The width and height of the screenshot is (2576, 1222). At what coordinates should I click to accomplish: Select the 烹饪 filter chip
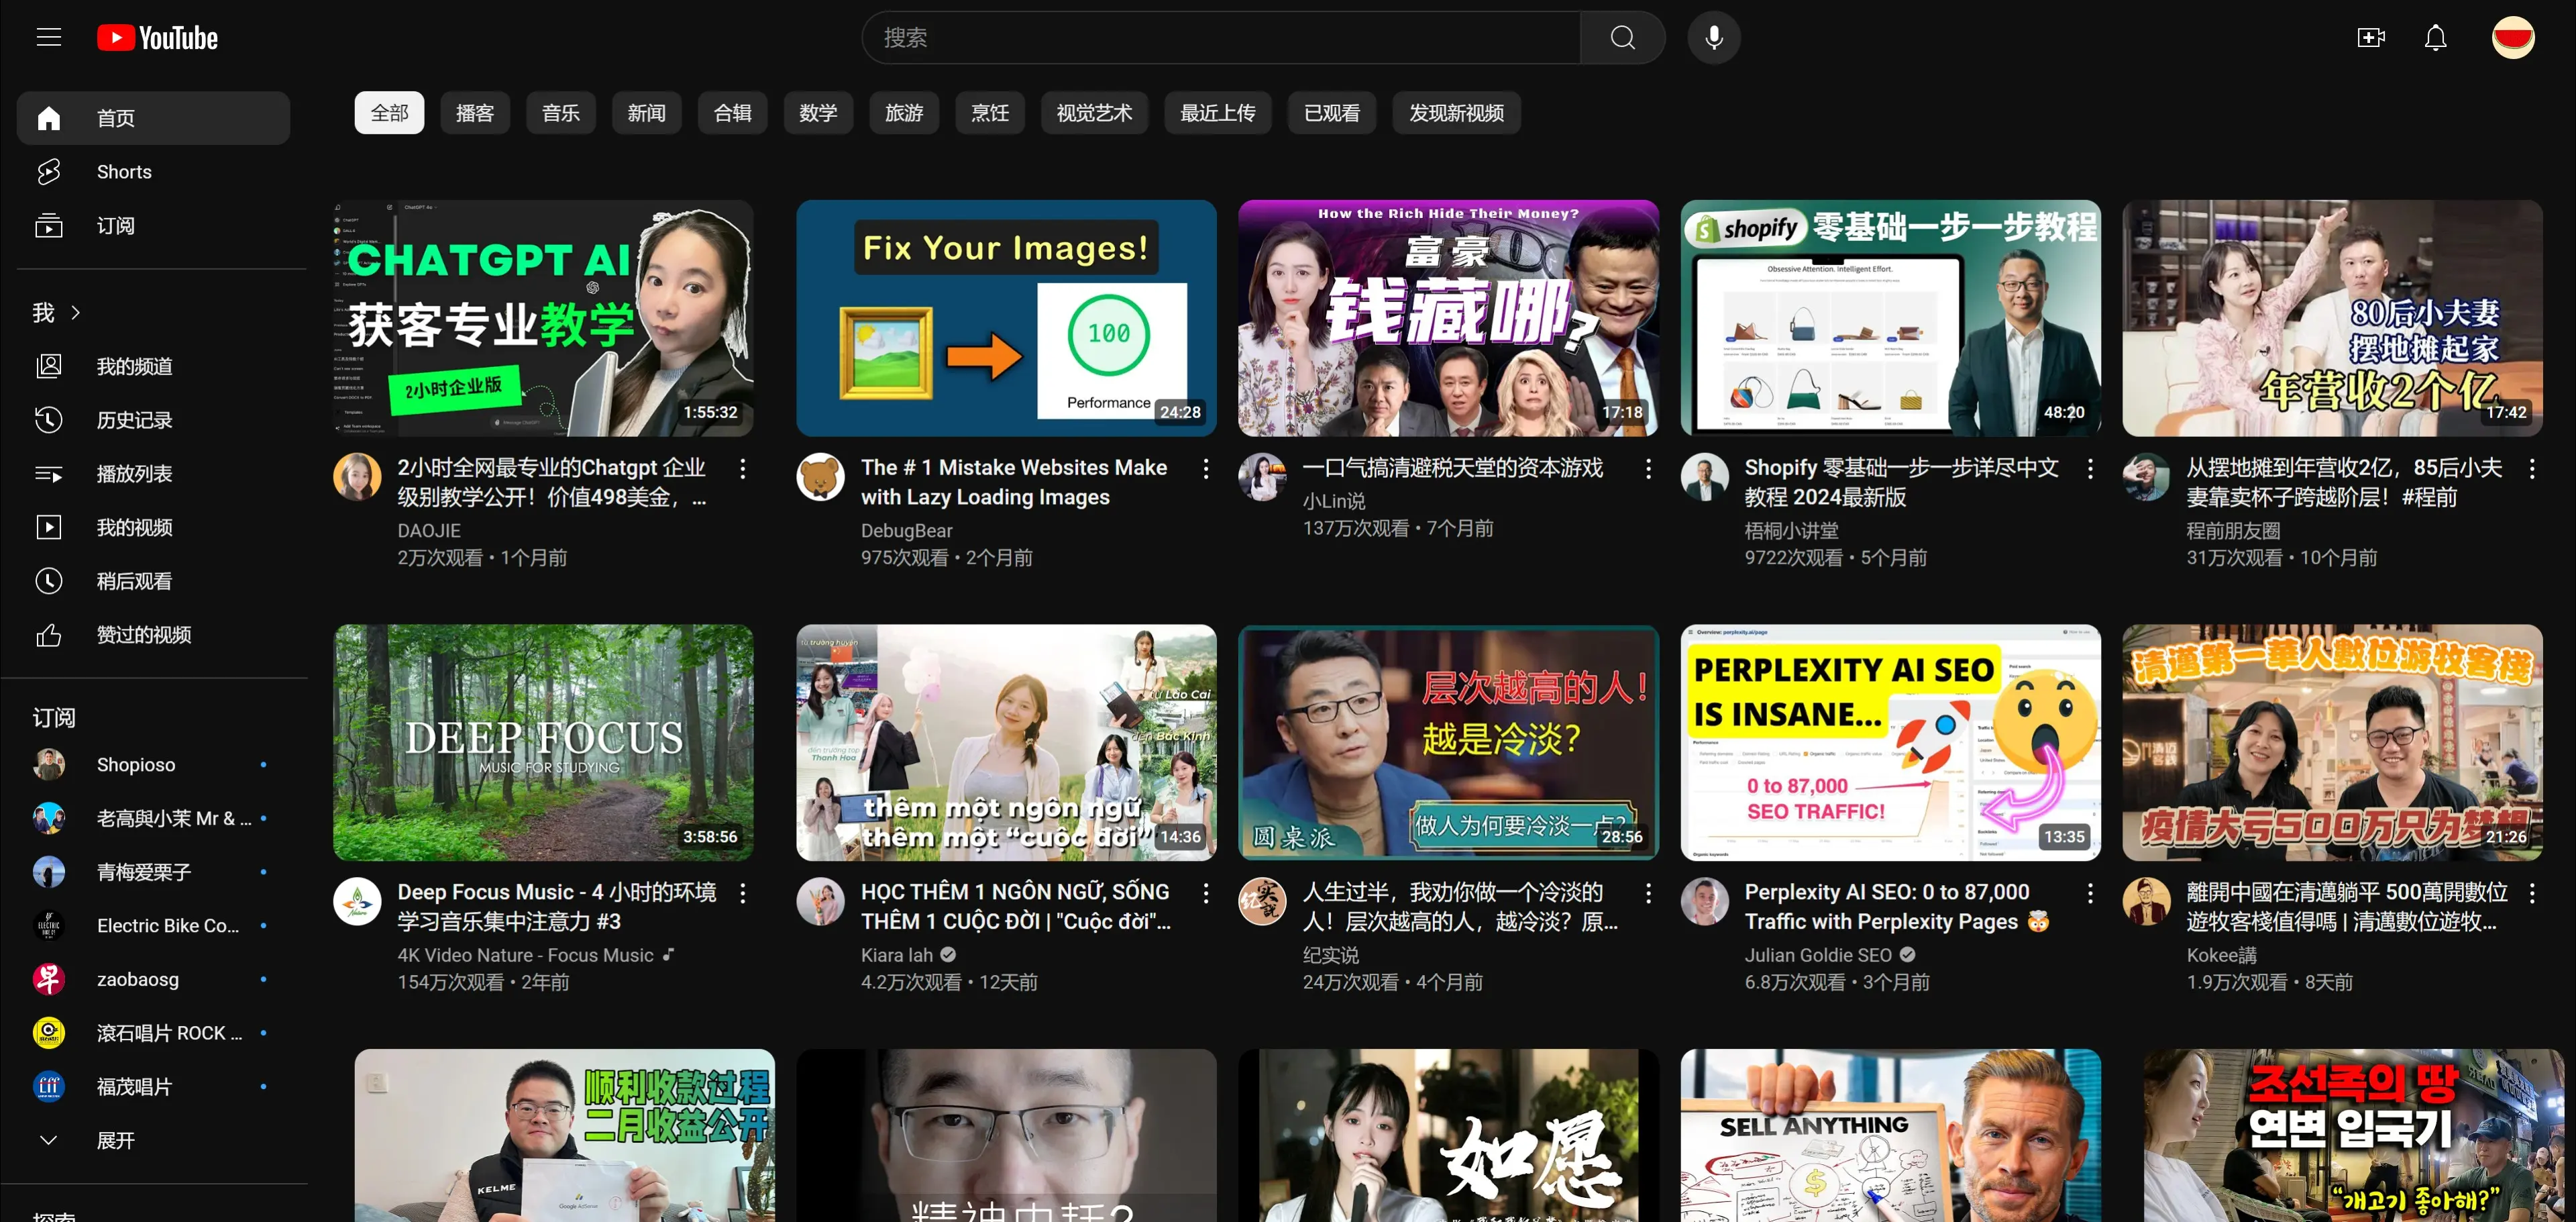tap(990, 113)
